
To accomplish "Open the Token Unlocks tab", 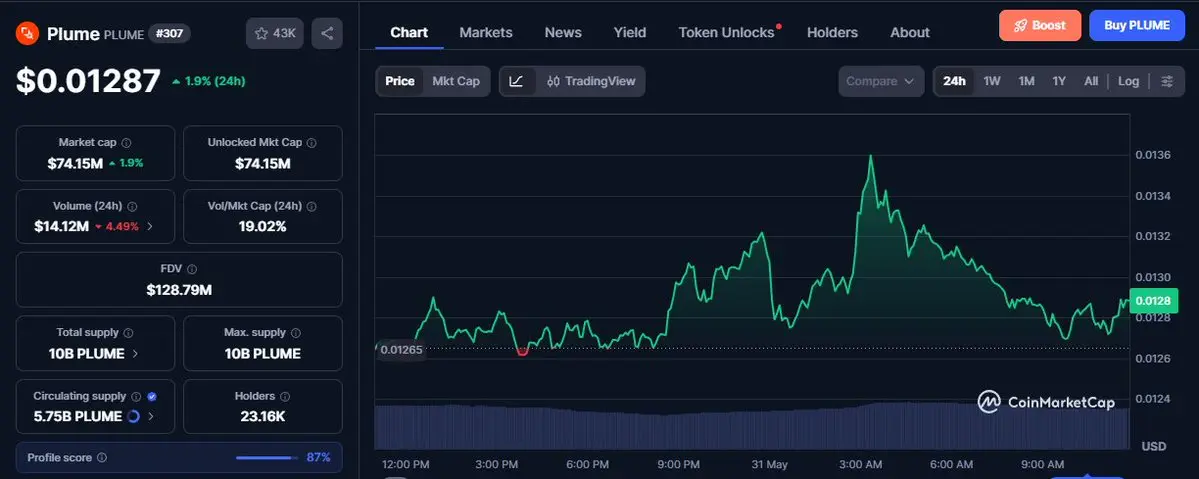I will (x=726, y=33).
